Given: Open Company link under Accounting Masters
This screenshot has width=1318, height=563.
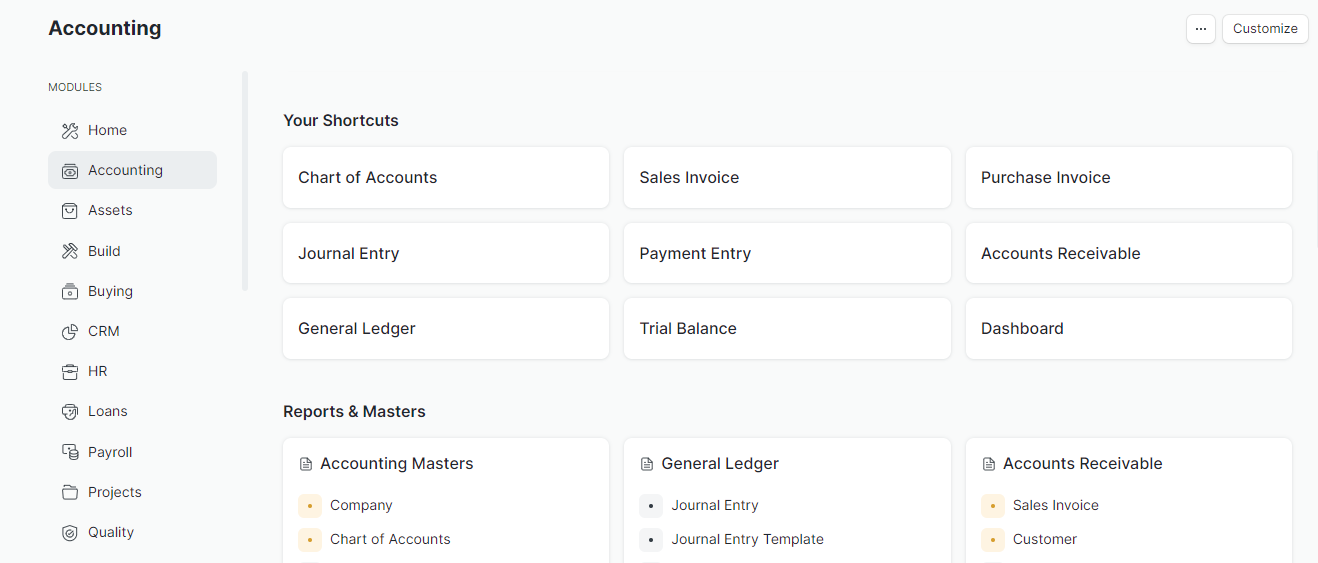Looking at the screenshot, I should coord(361,505).
